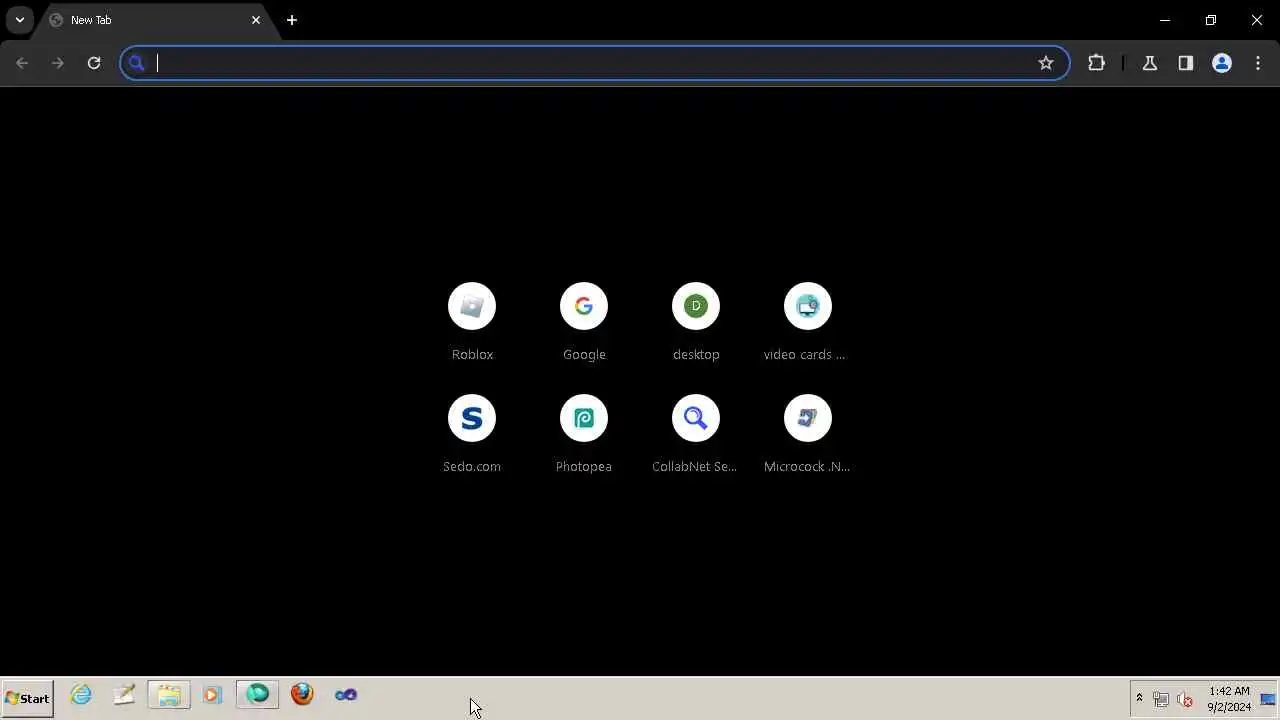The height and width of the screenshot is (720, 1280).
Task: Open Chrome Labs flask icon
Action: [x=1150, y=63]
